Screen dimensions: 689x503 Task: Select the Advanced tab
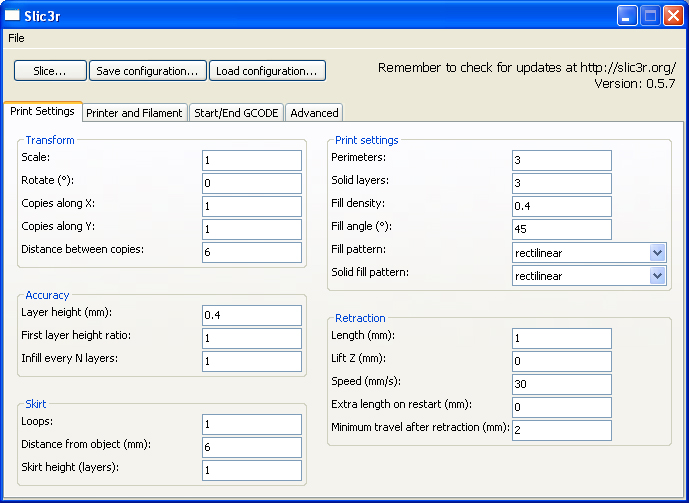314,113
